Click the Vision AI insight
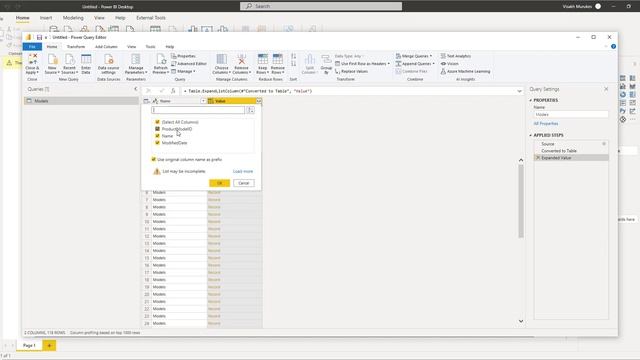Screen dimensions: 640x360 tap(449, 64)
